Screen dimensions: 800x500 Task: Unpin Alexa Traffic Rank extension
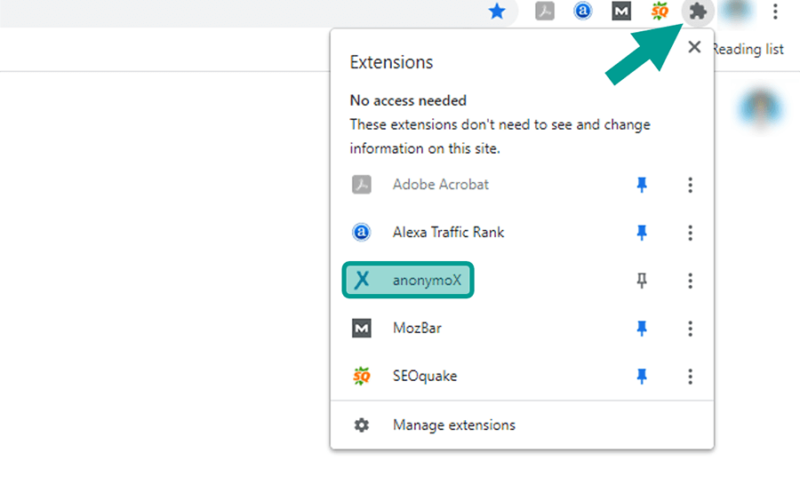click(641, 232)
